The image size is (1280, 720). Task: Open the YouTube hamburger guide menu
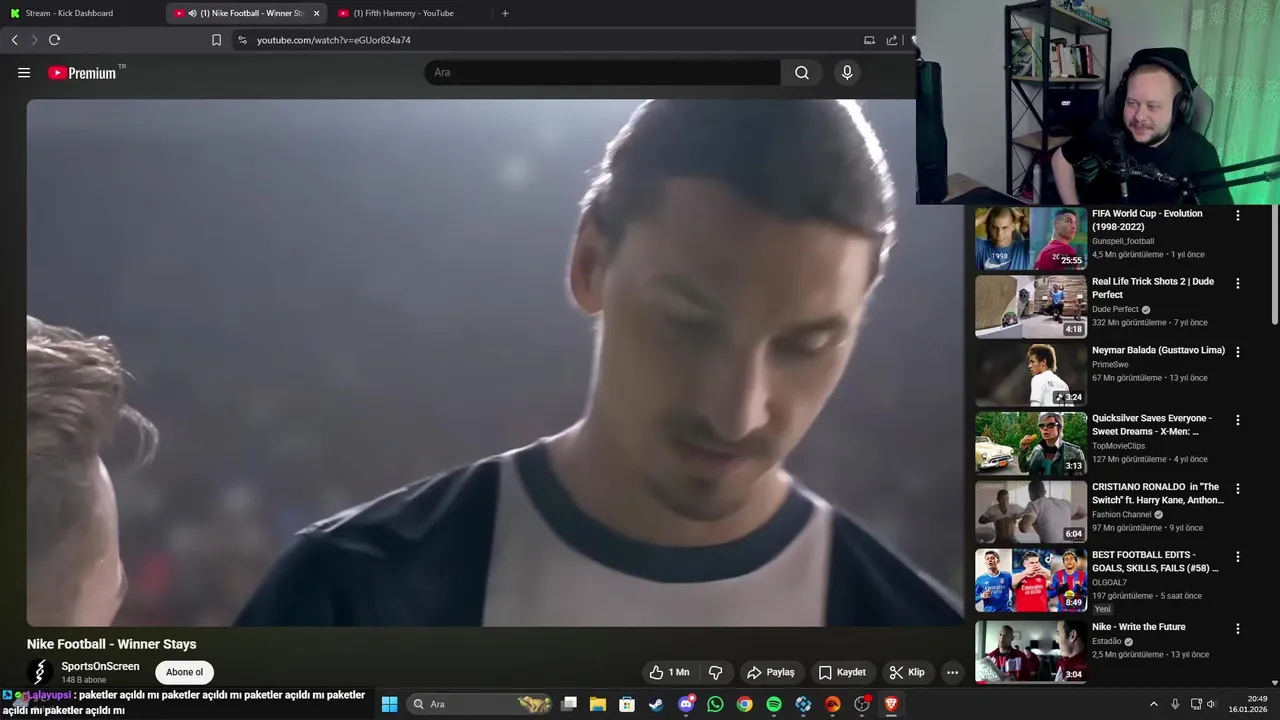click(24, 73)
